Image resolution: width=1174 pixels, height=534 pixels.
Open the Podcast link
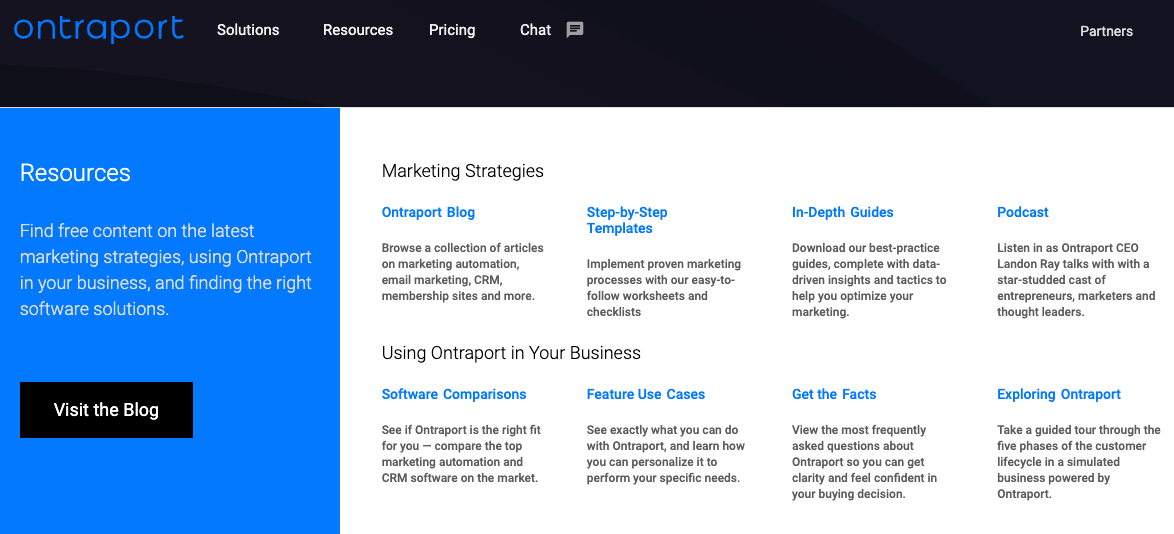pos(1023,212)
